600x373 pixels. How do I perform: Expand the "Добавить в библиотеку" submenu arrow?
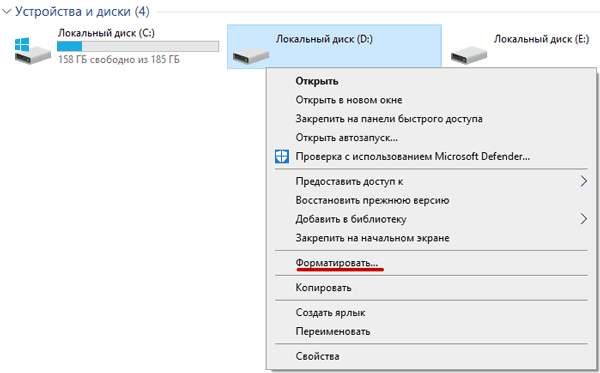tap(583, 219)
